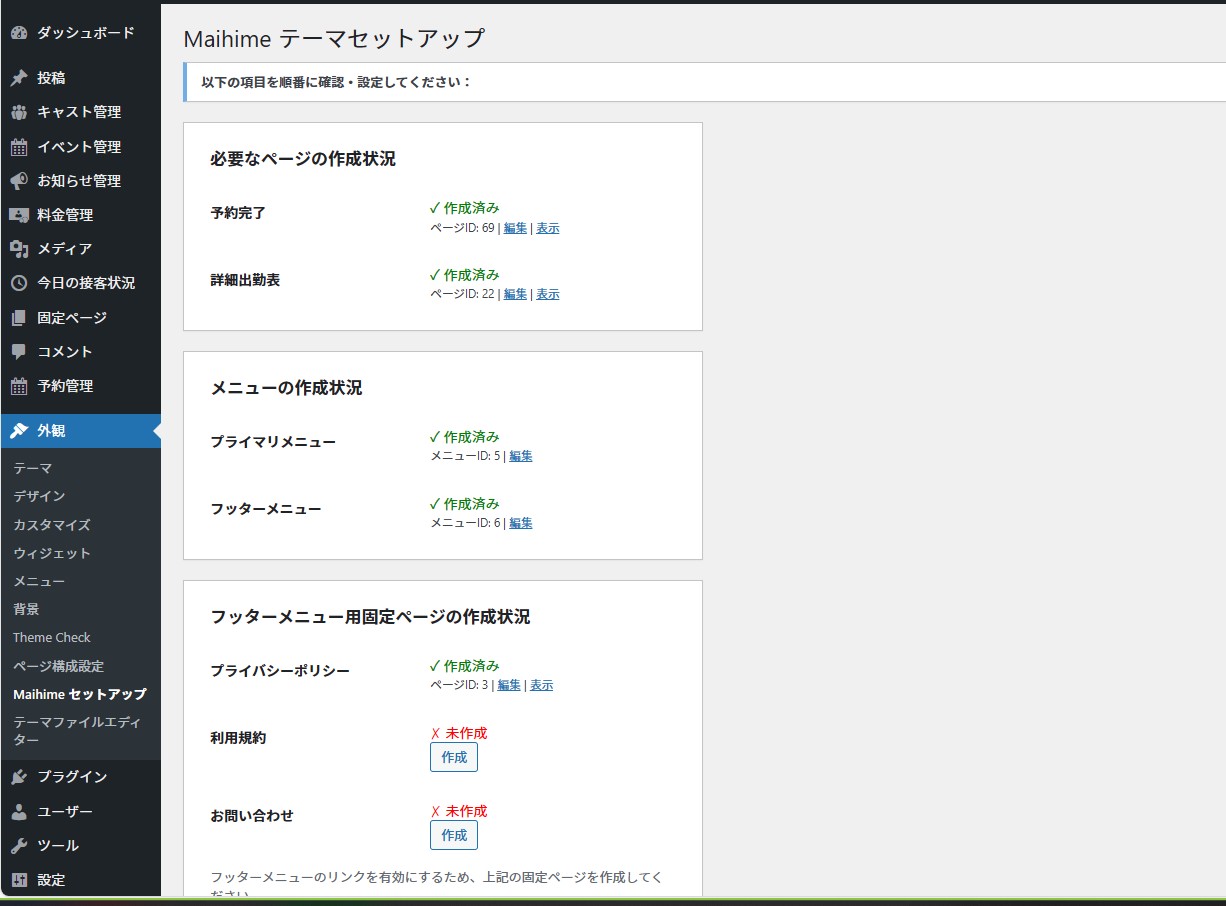Click 表示 link for プライバシーポリシー
This screenshot has width=1226, height=906.
(x=541, y=685)
